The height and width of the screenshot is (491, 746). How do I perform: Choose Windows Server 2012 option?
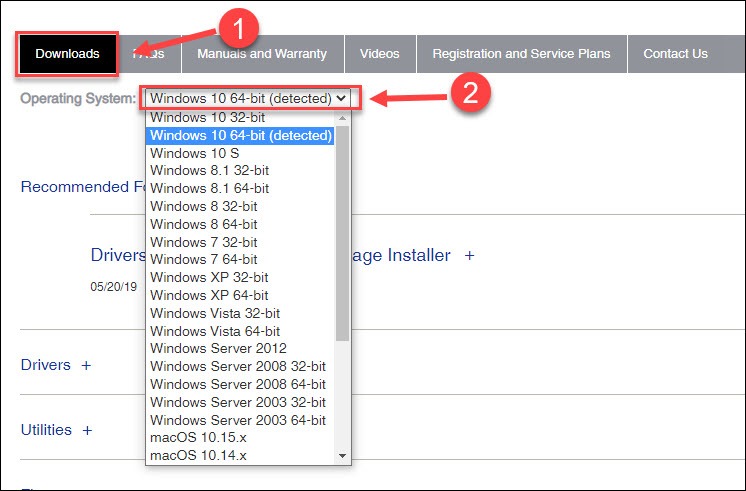pyautogui.click(x=240, y=348)
